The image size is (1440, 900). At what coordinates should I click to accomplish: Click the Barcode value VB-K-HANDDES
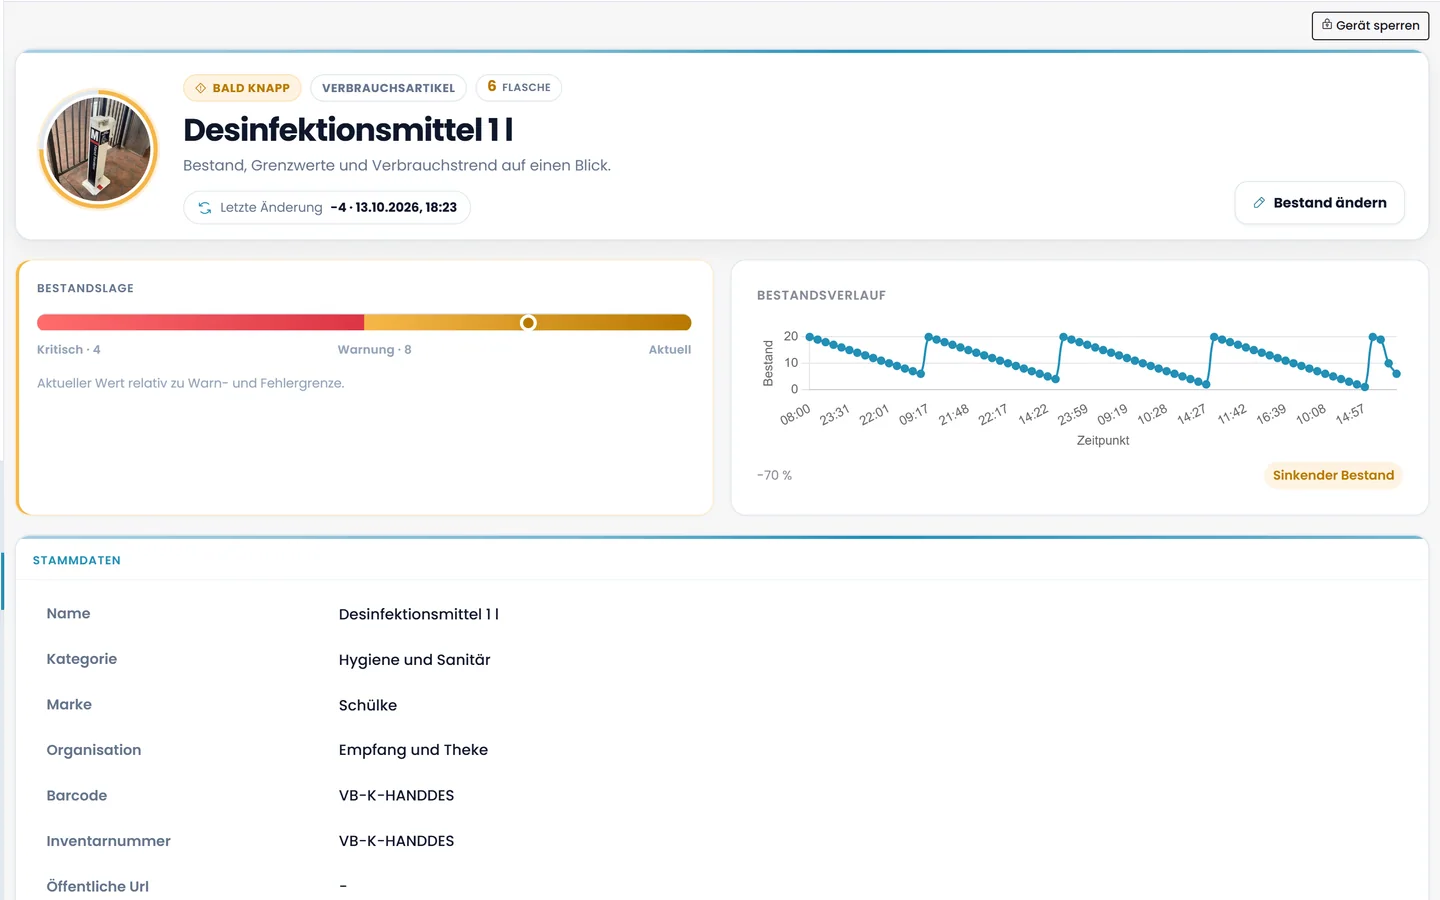(x=396, y=796)
